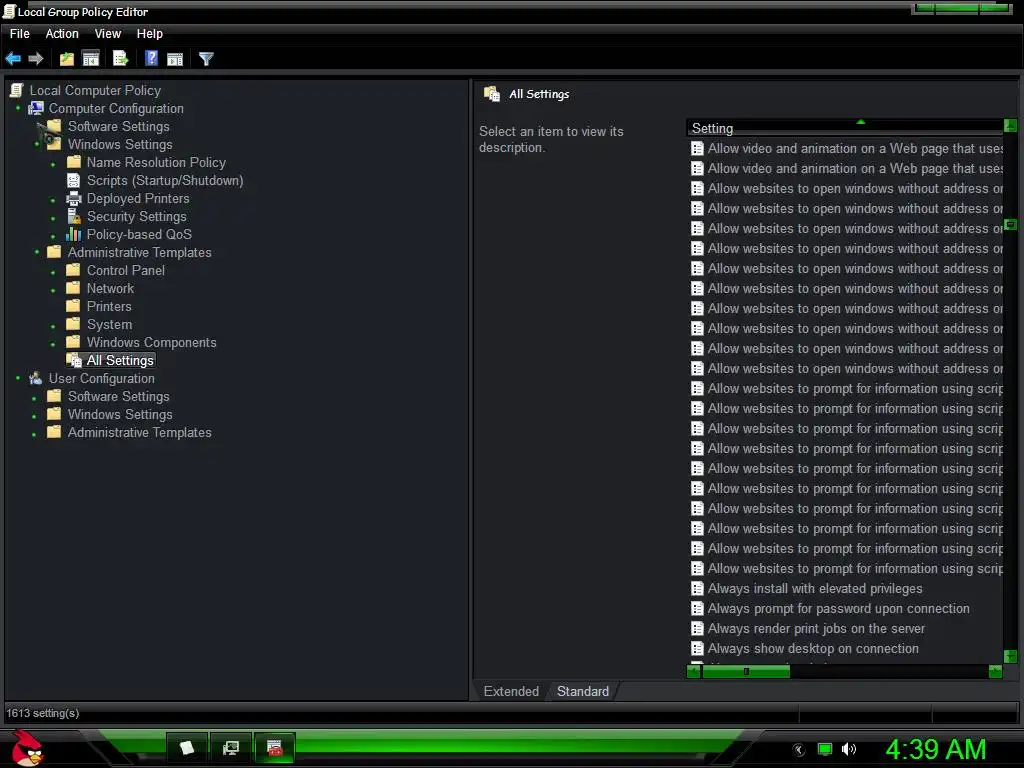
Task: Toggle the Show/Hide Console Tree icon
Action: pyautogui.click(x=91, y=59)
